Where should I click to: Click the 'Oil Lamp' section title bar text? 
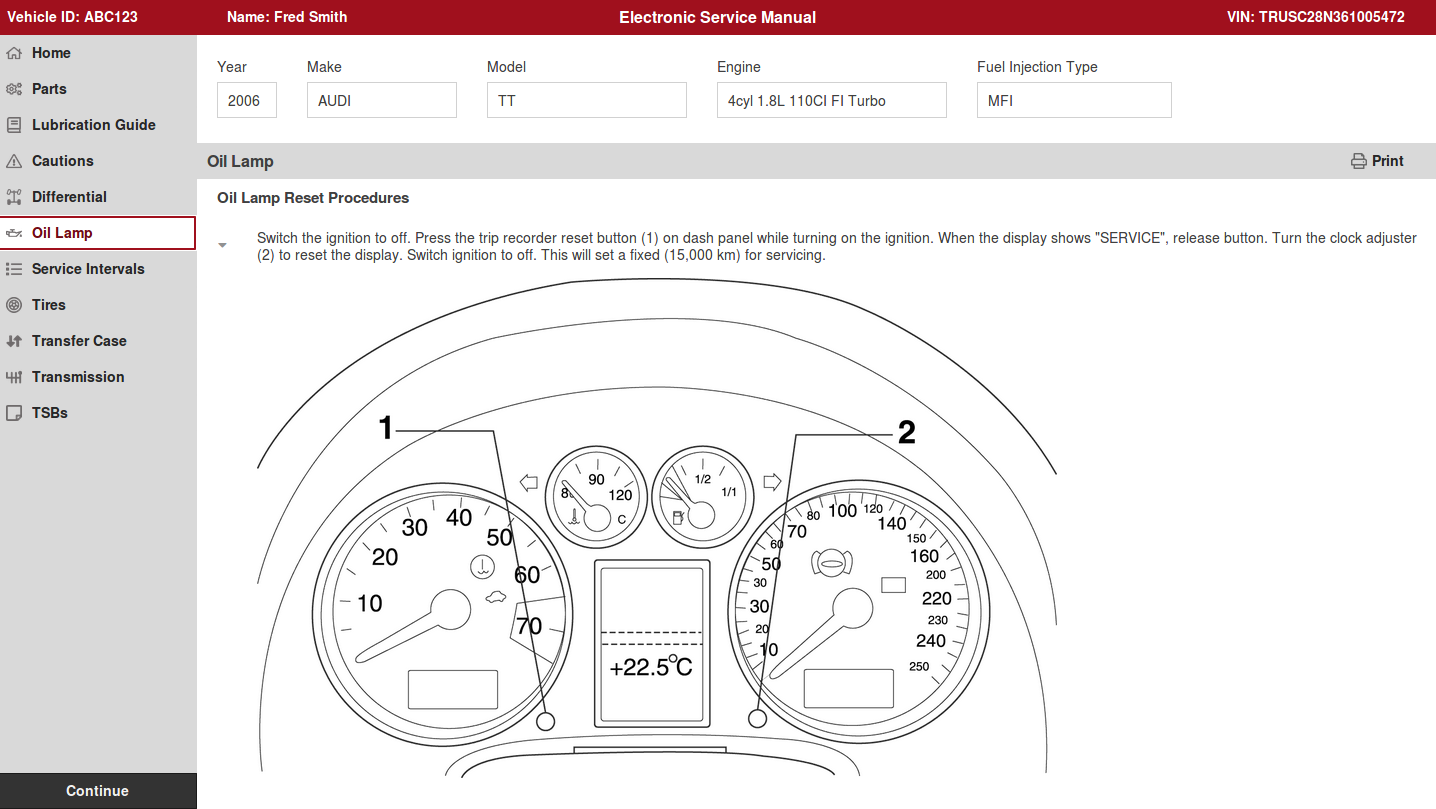click(240, 161)
